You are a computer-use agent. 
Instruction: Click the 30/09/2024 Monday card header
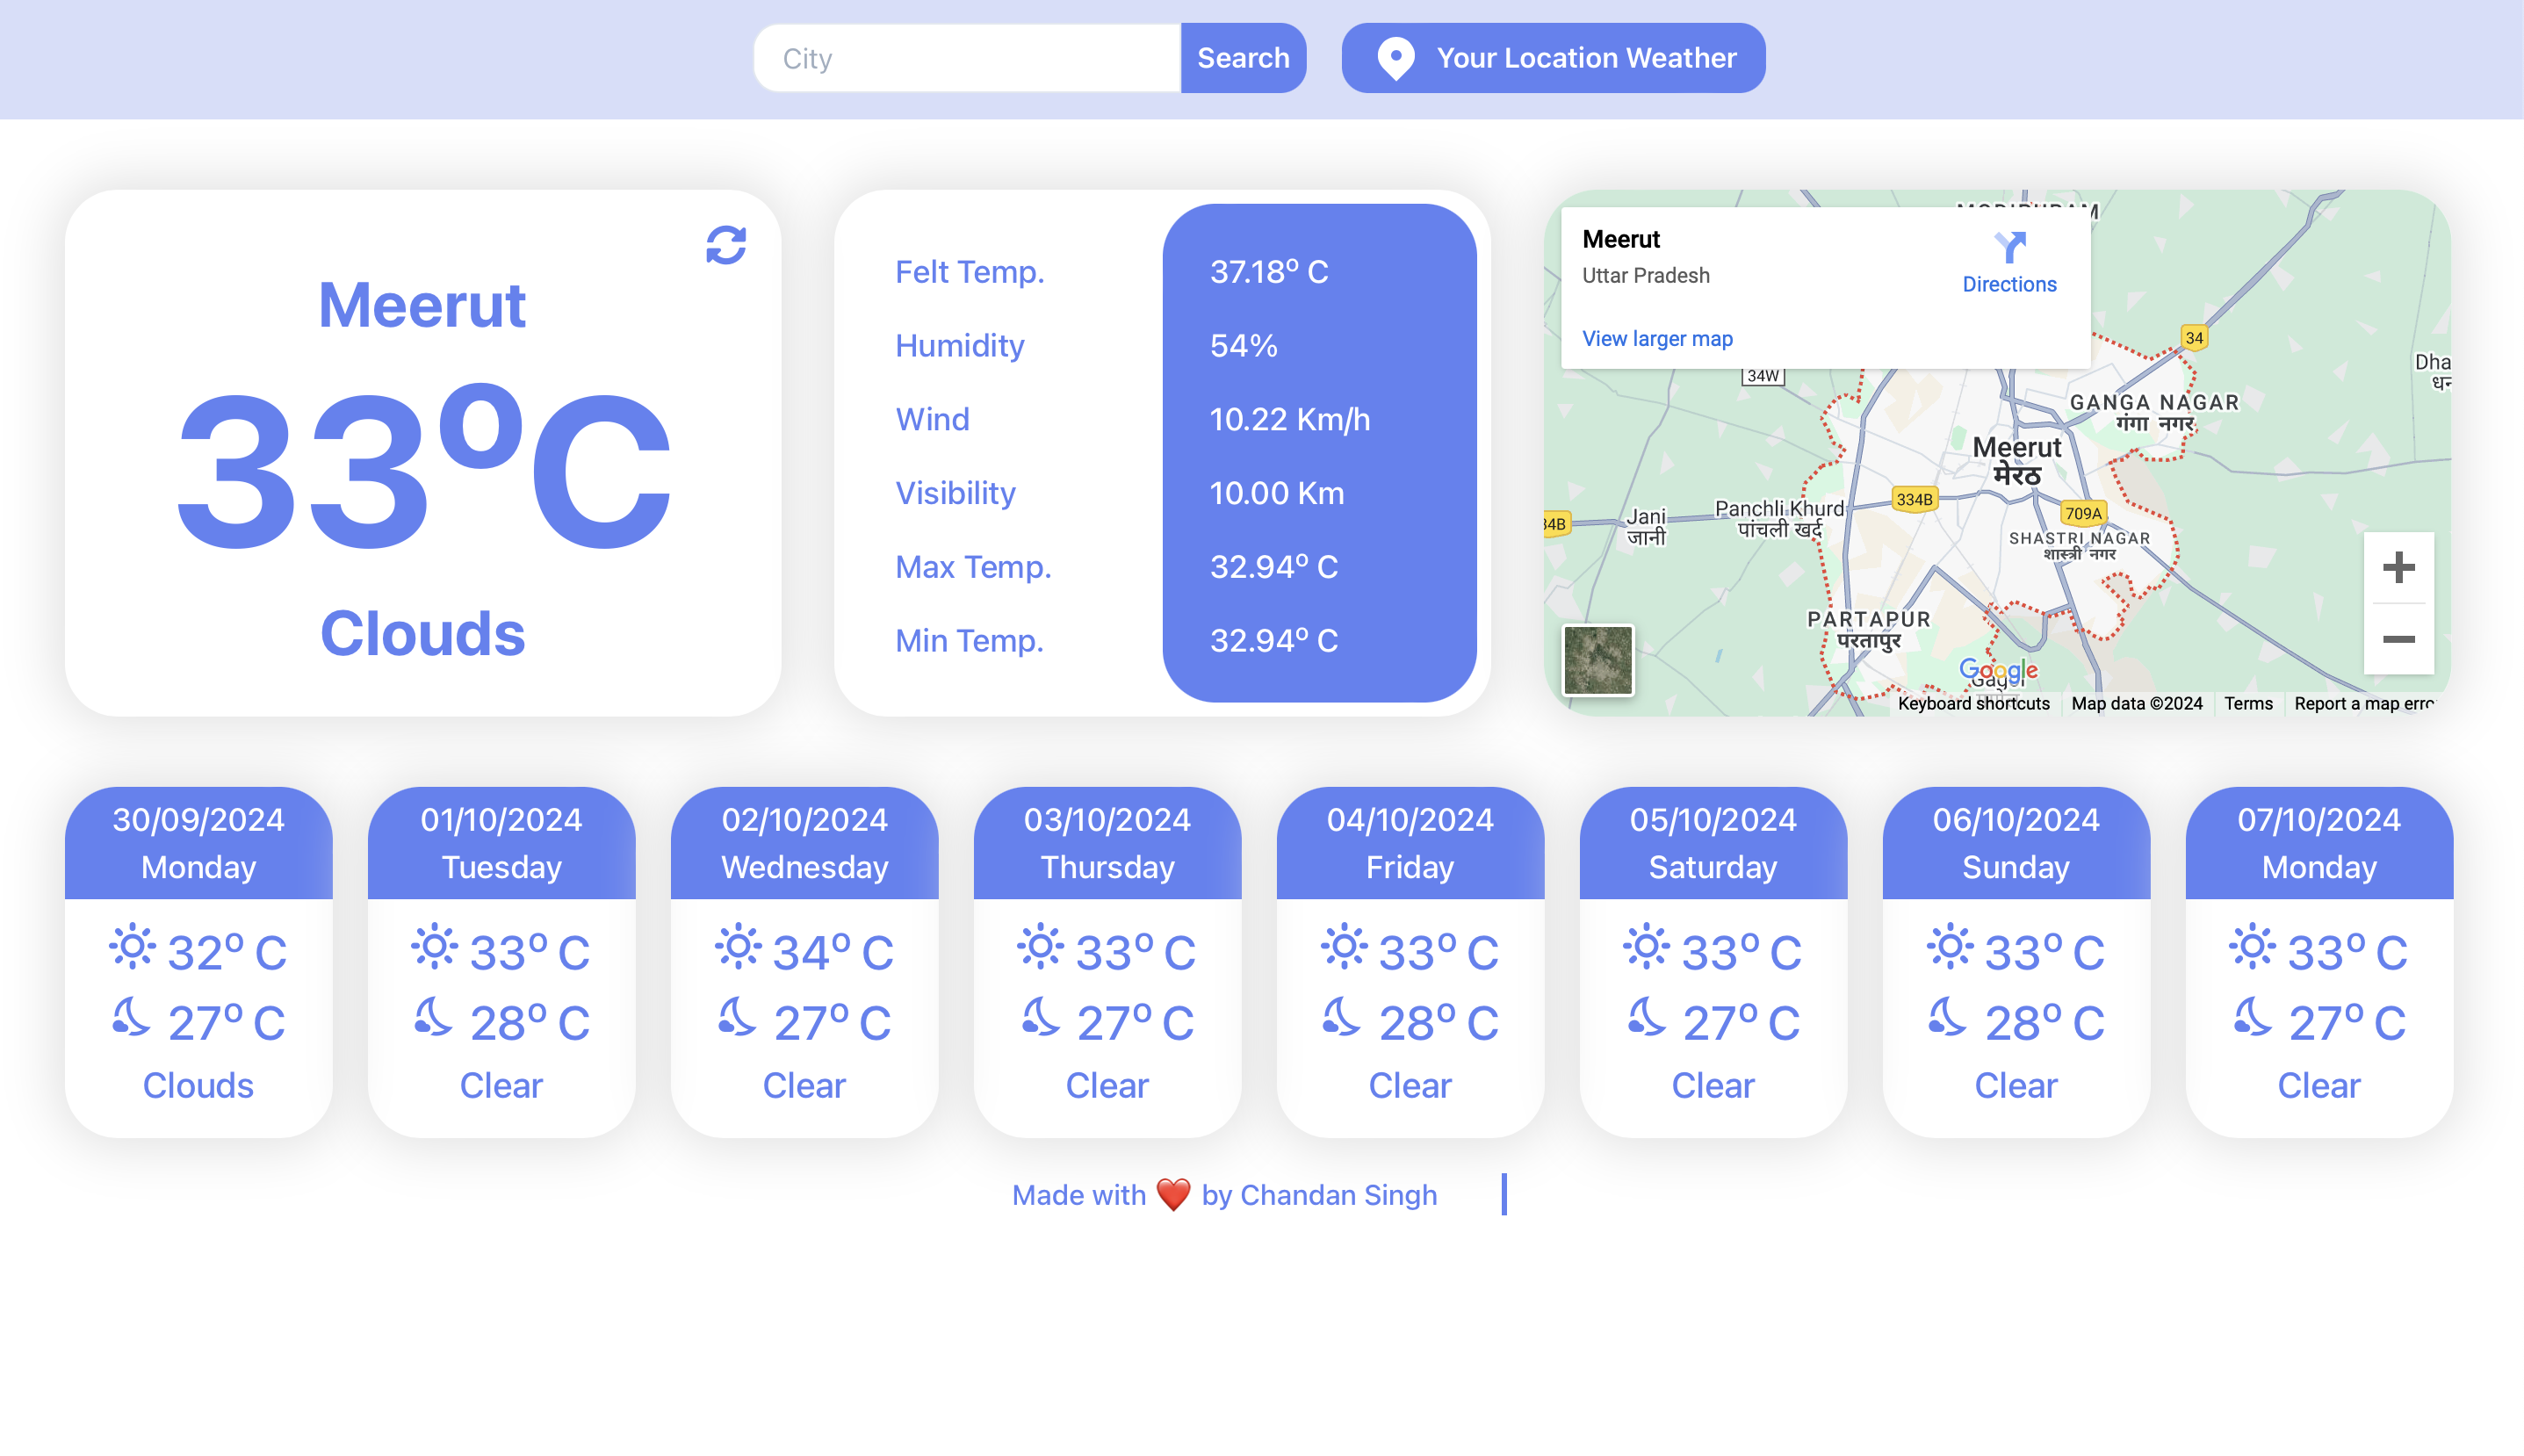coord(198,843)
